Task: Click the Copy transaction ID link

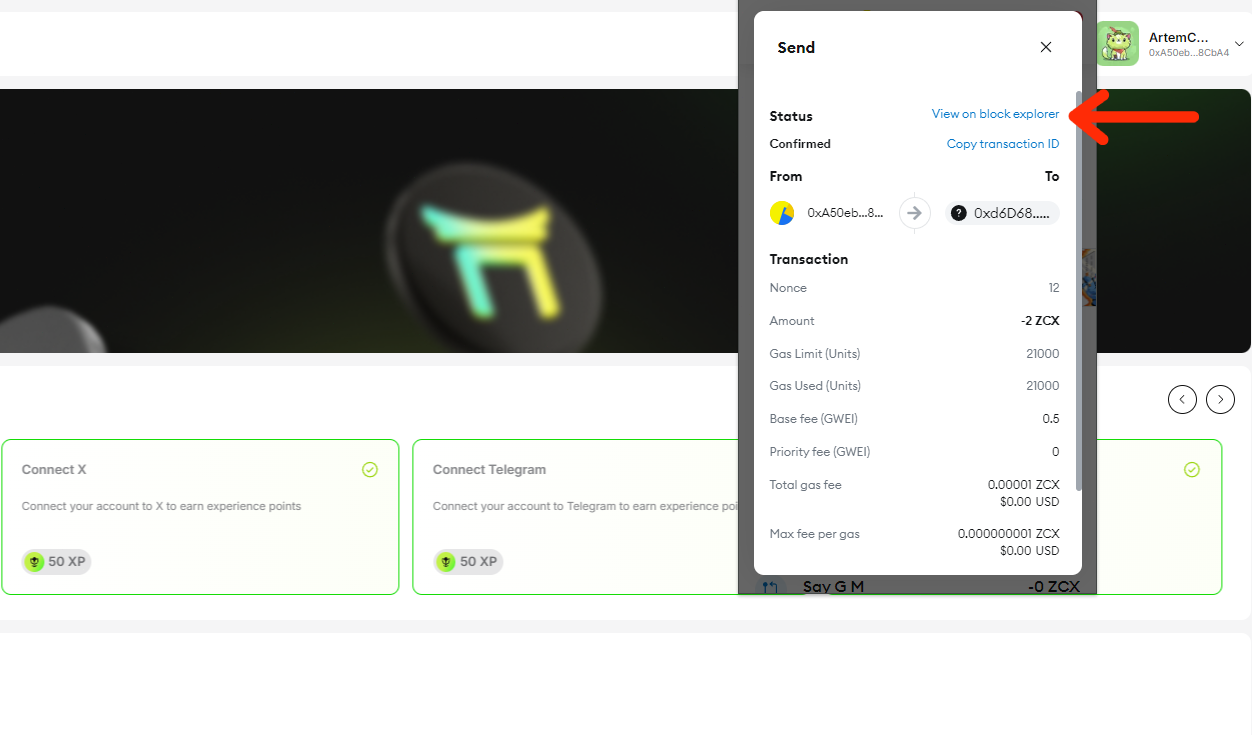Action: (x=1003, y=144)
